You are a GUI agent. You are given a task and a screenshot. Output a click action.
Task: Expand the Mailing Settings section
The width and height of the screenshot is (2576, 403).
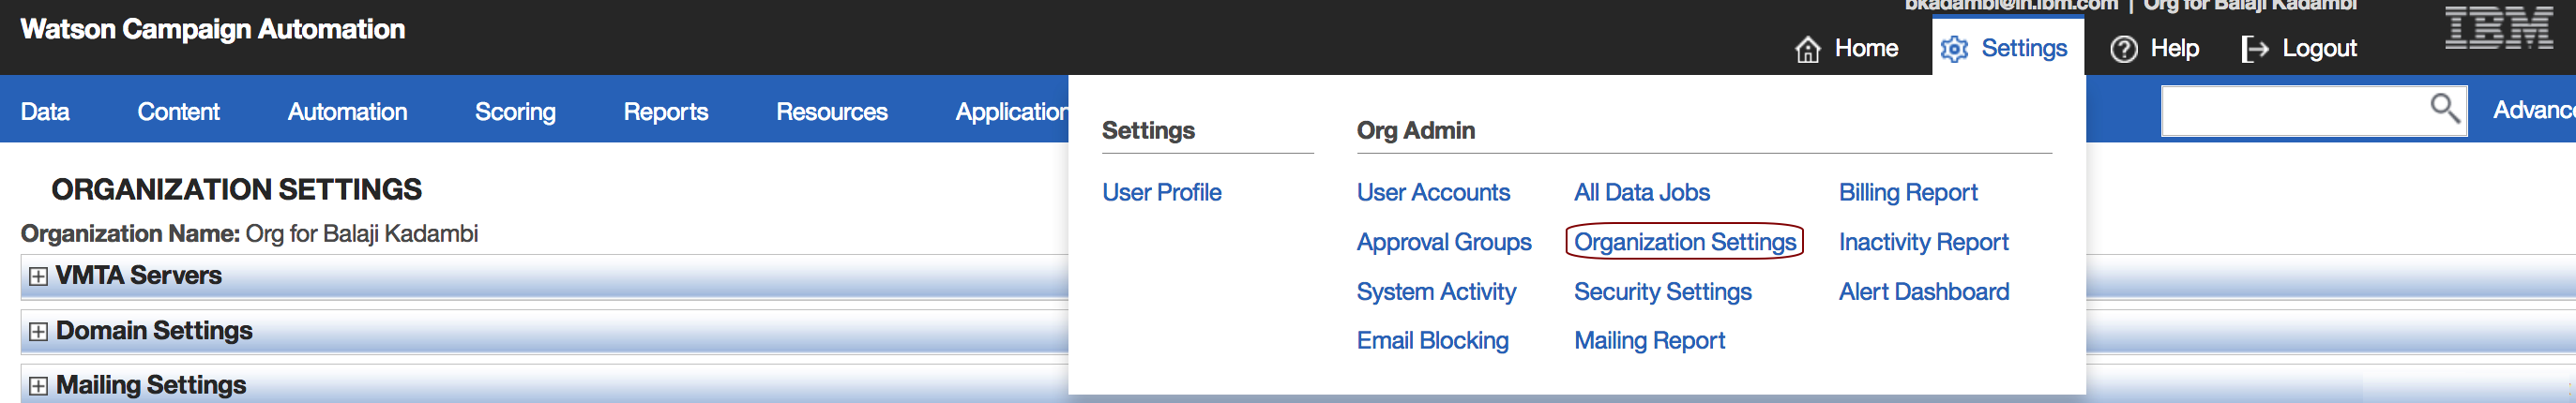[x=38, y=385]
